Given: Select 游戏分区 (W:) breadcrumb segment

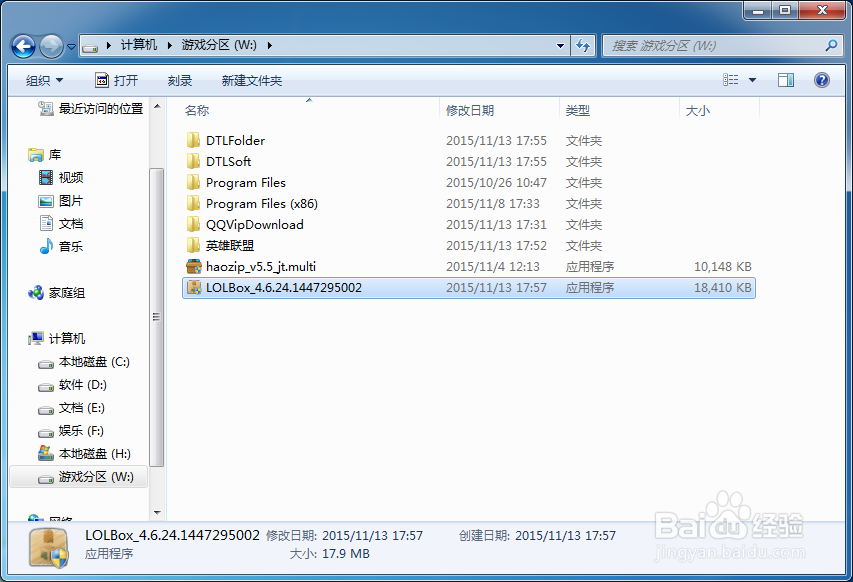Looking at the screenshot, I should click(219, 45).
